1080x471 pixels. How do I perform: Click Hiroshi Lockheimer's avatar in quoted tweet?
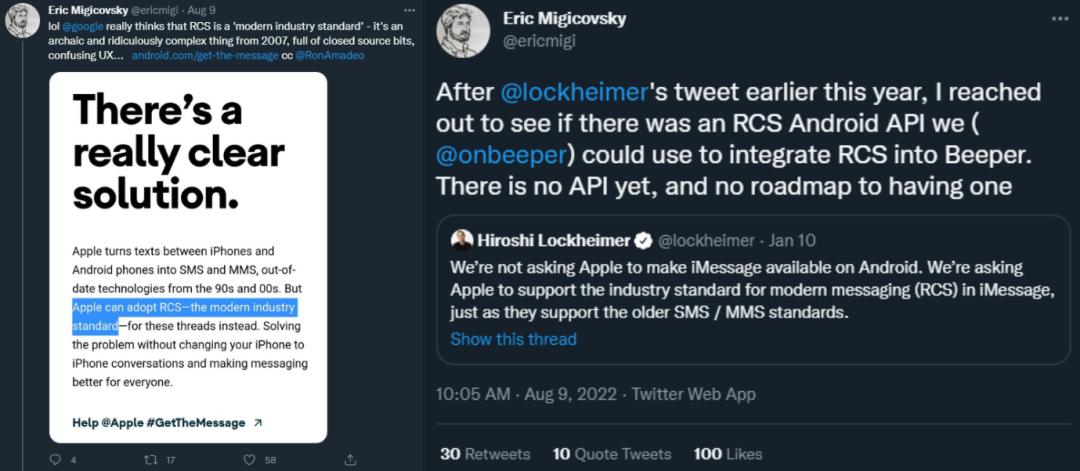tap(462, 240)
